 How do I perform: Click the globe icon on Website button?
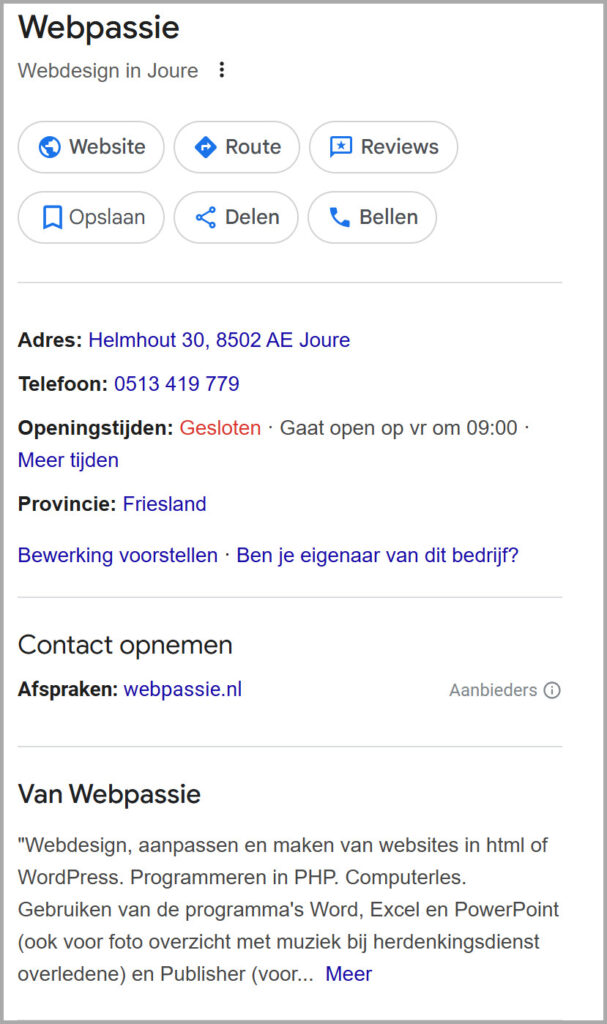[x=49, y=147]
